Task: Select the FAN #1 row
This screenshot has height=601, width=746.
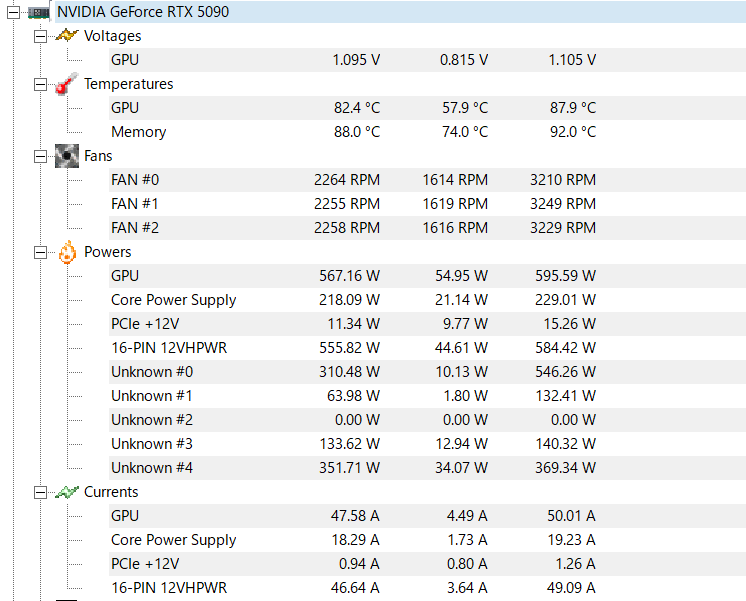Action: [x=427, y=204]
